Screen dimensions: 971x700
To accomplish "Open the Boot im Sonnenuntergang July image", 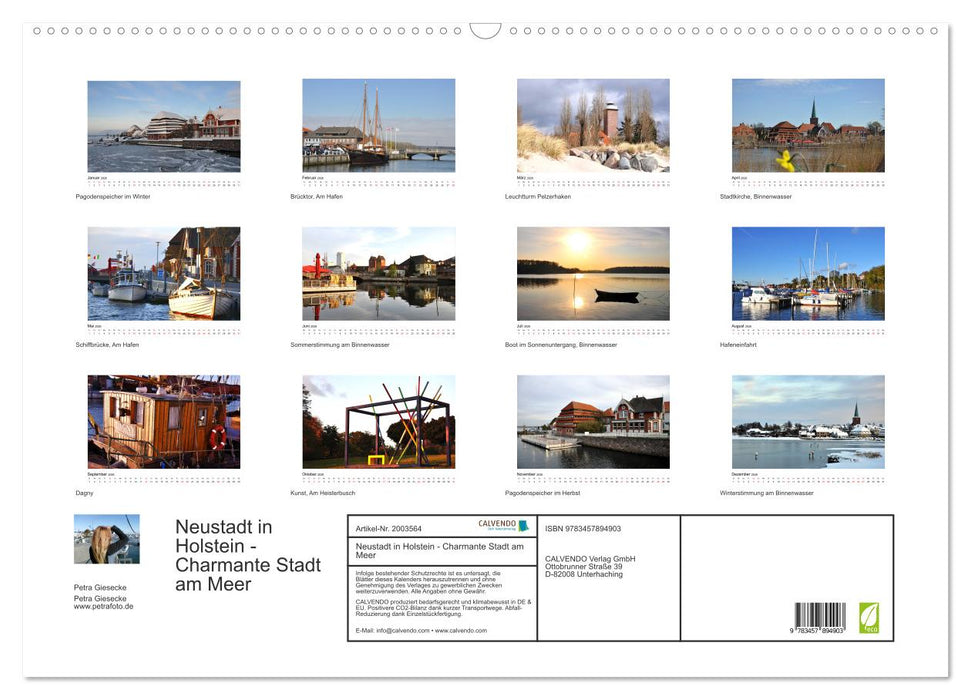I will (x=592, y=272).
